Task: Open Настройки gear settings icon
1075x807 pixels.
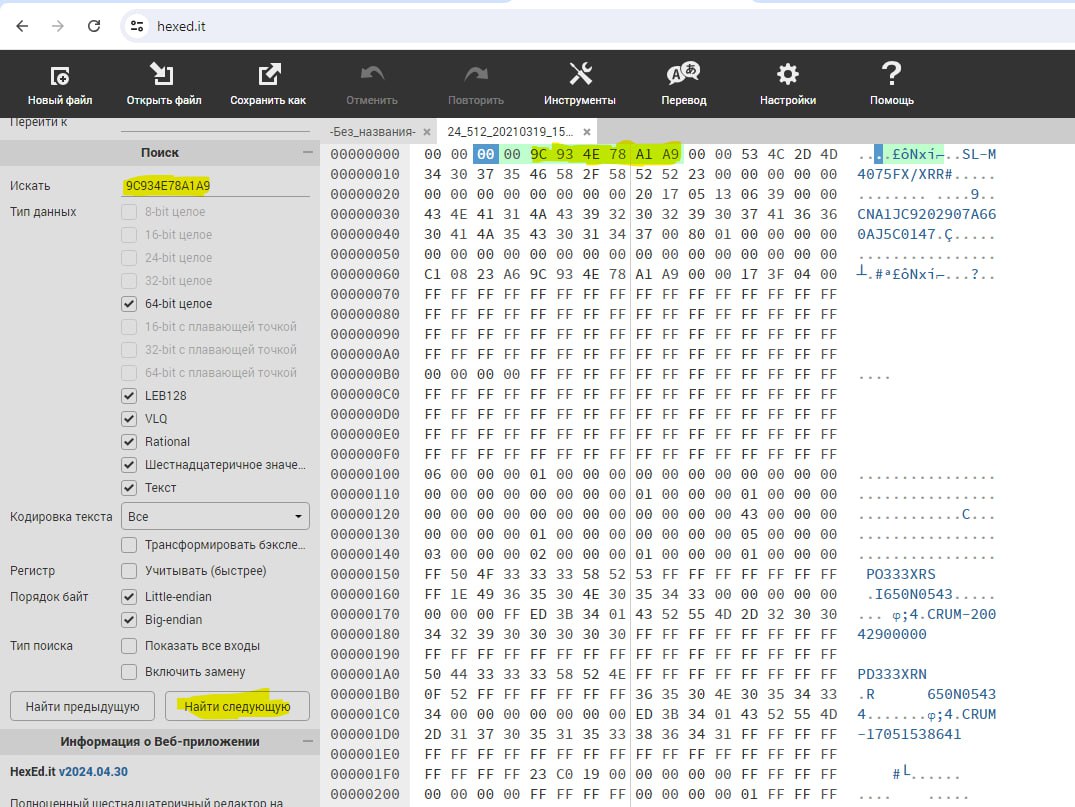Action: pos(788,76)
